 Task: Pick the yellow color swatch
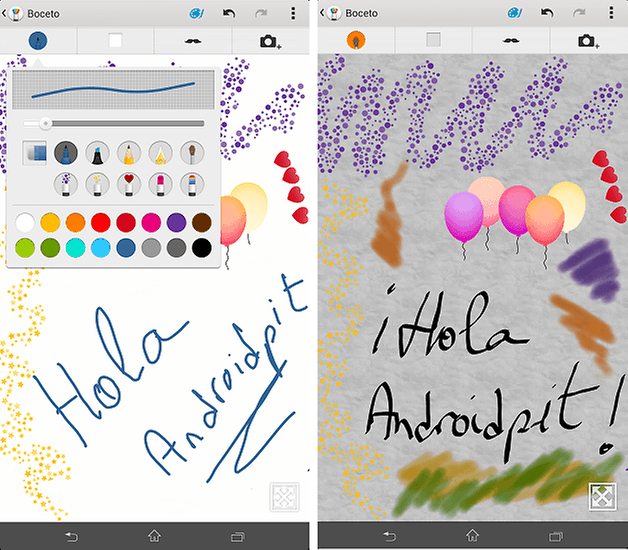point(50,222)
